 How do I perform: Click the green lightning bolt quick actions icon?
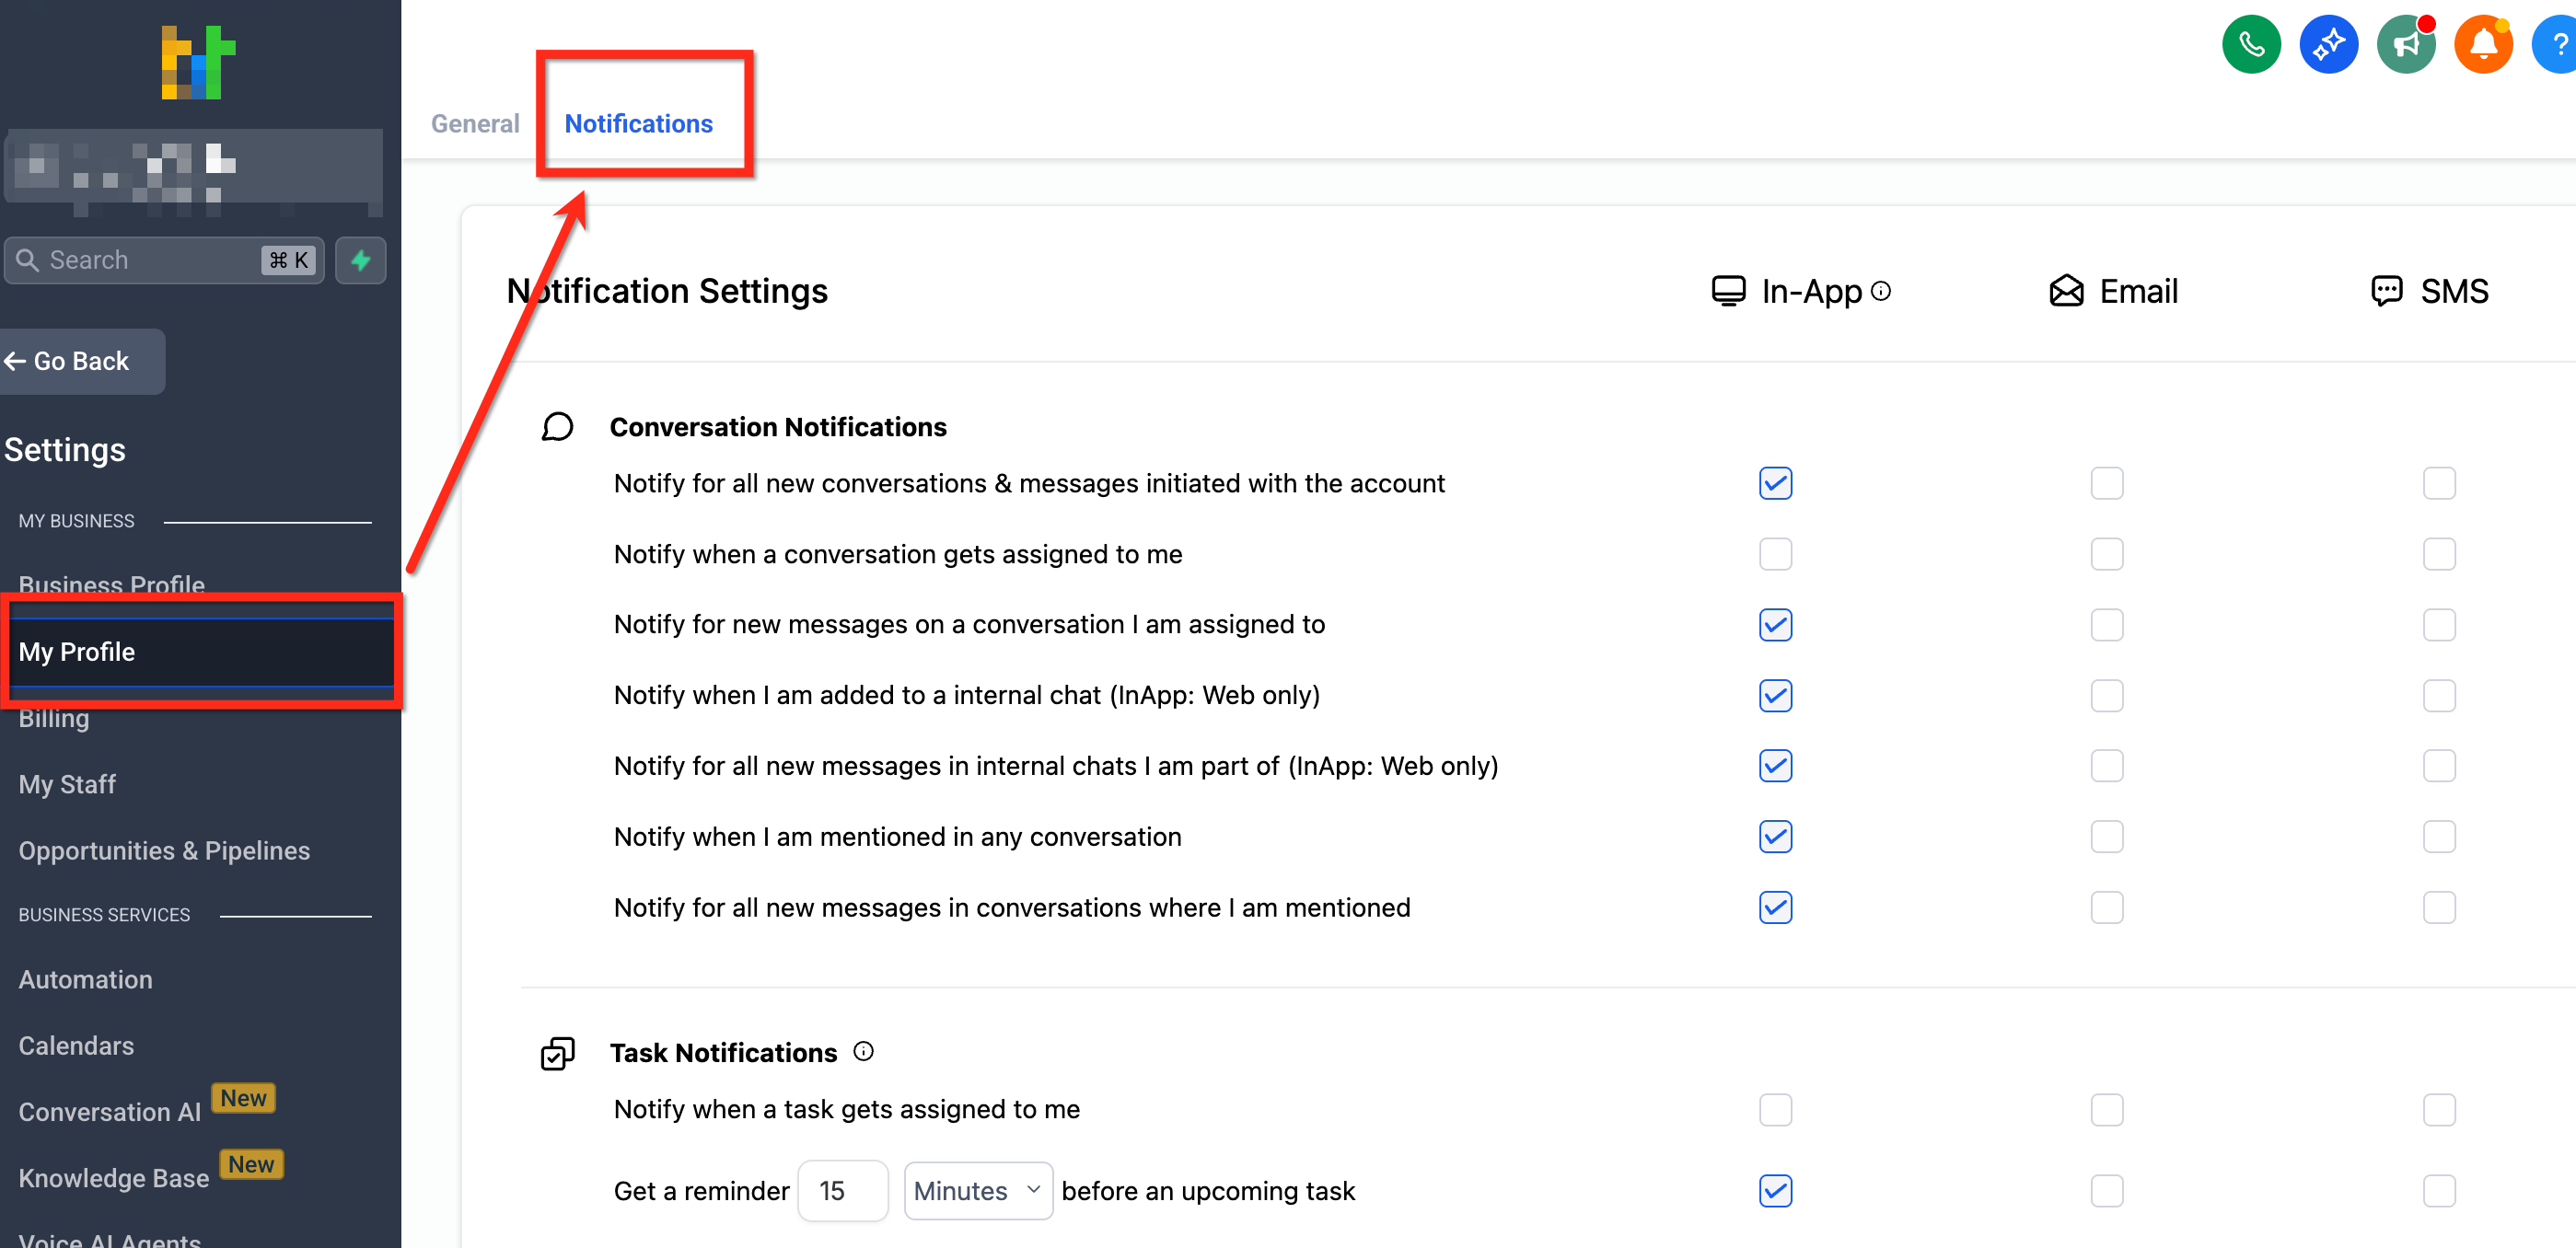click(361, 261)
